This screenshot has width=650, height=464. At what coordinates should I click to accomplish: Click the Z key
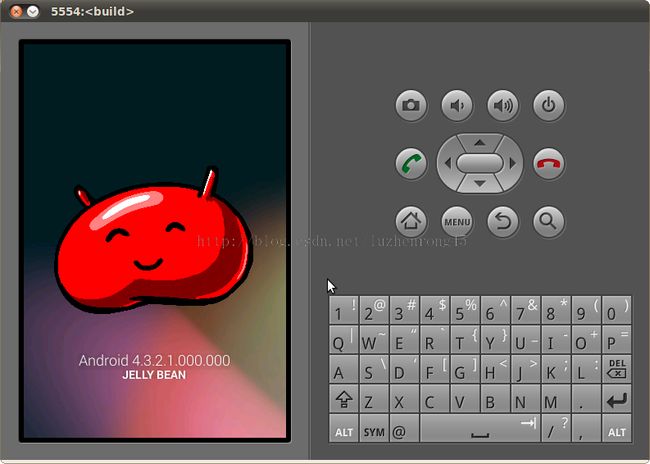click(x=374, y=399)
